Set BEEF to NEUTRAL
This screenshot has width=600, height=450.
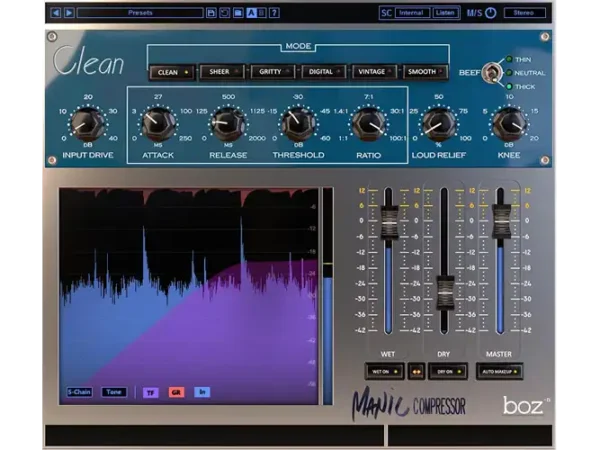525,73
